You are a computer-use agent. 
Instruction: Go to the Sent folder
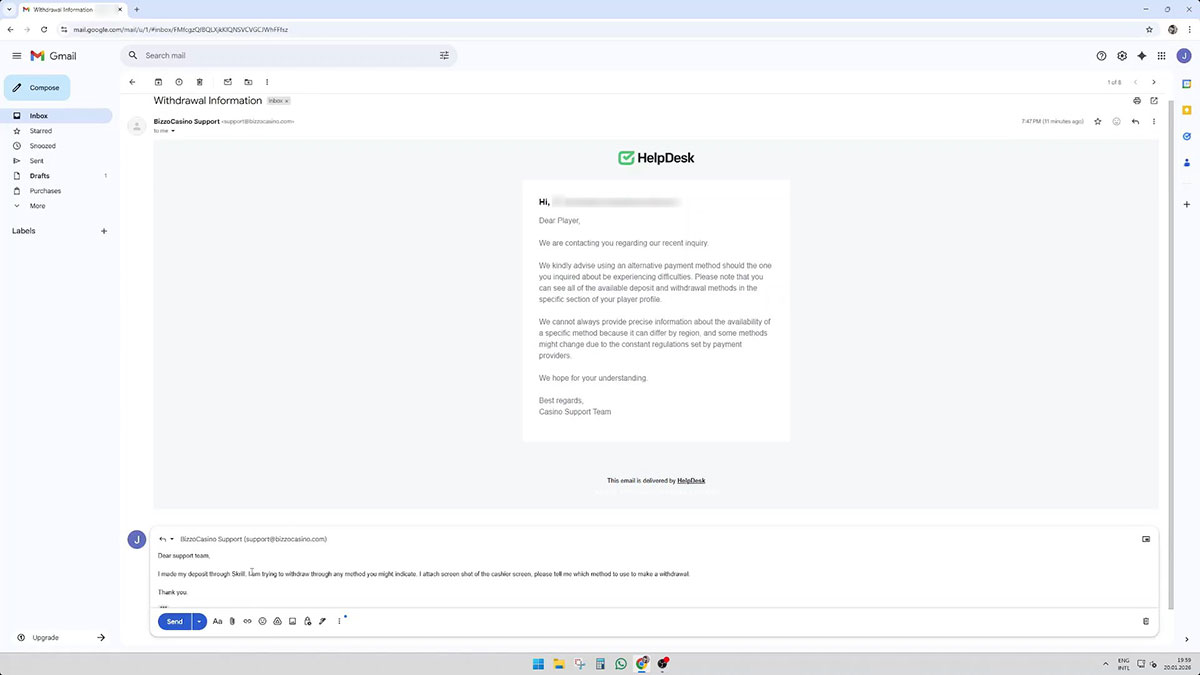click(36, 161)
